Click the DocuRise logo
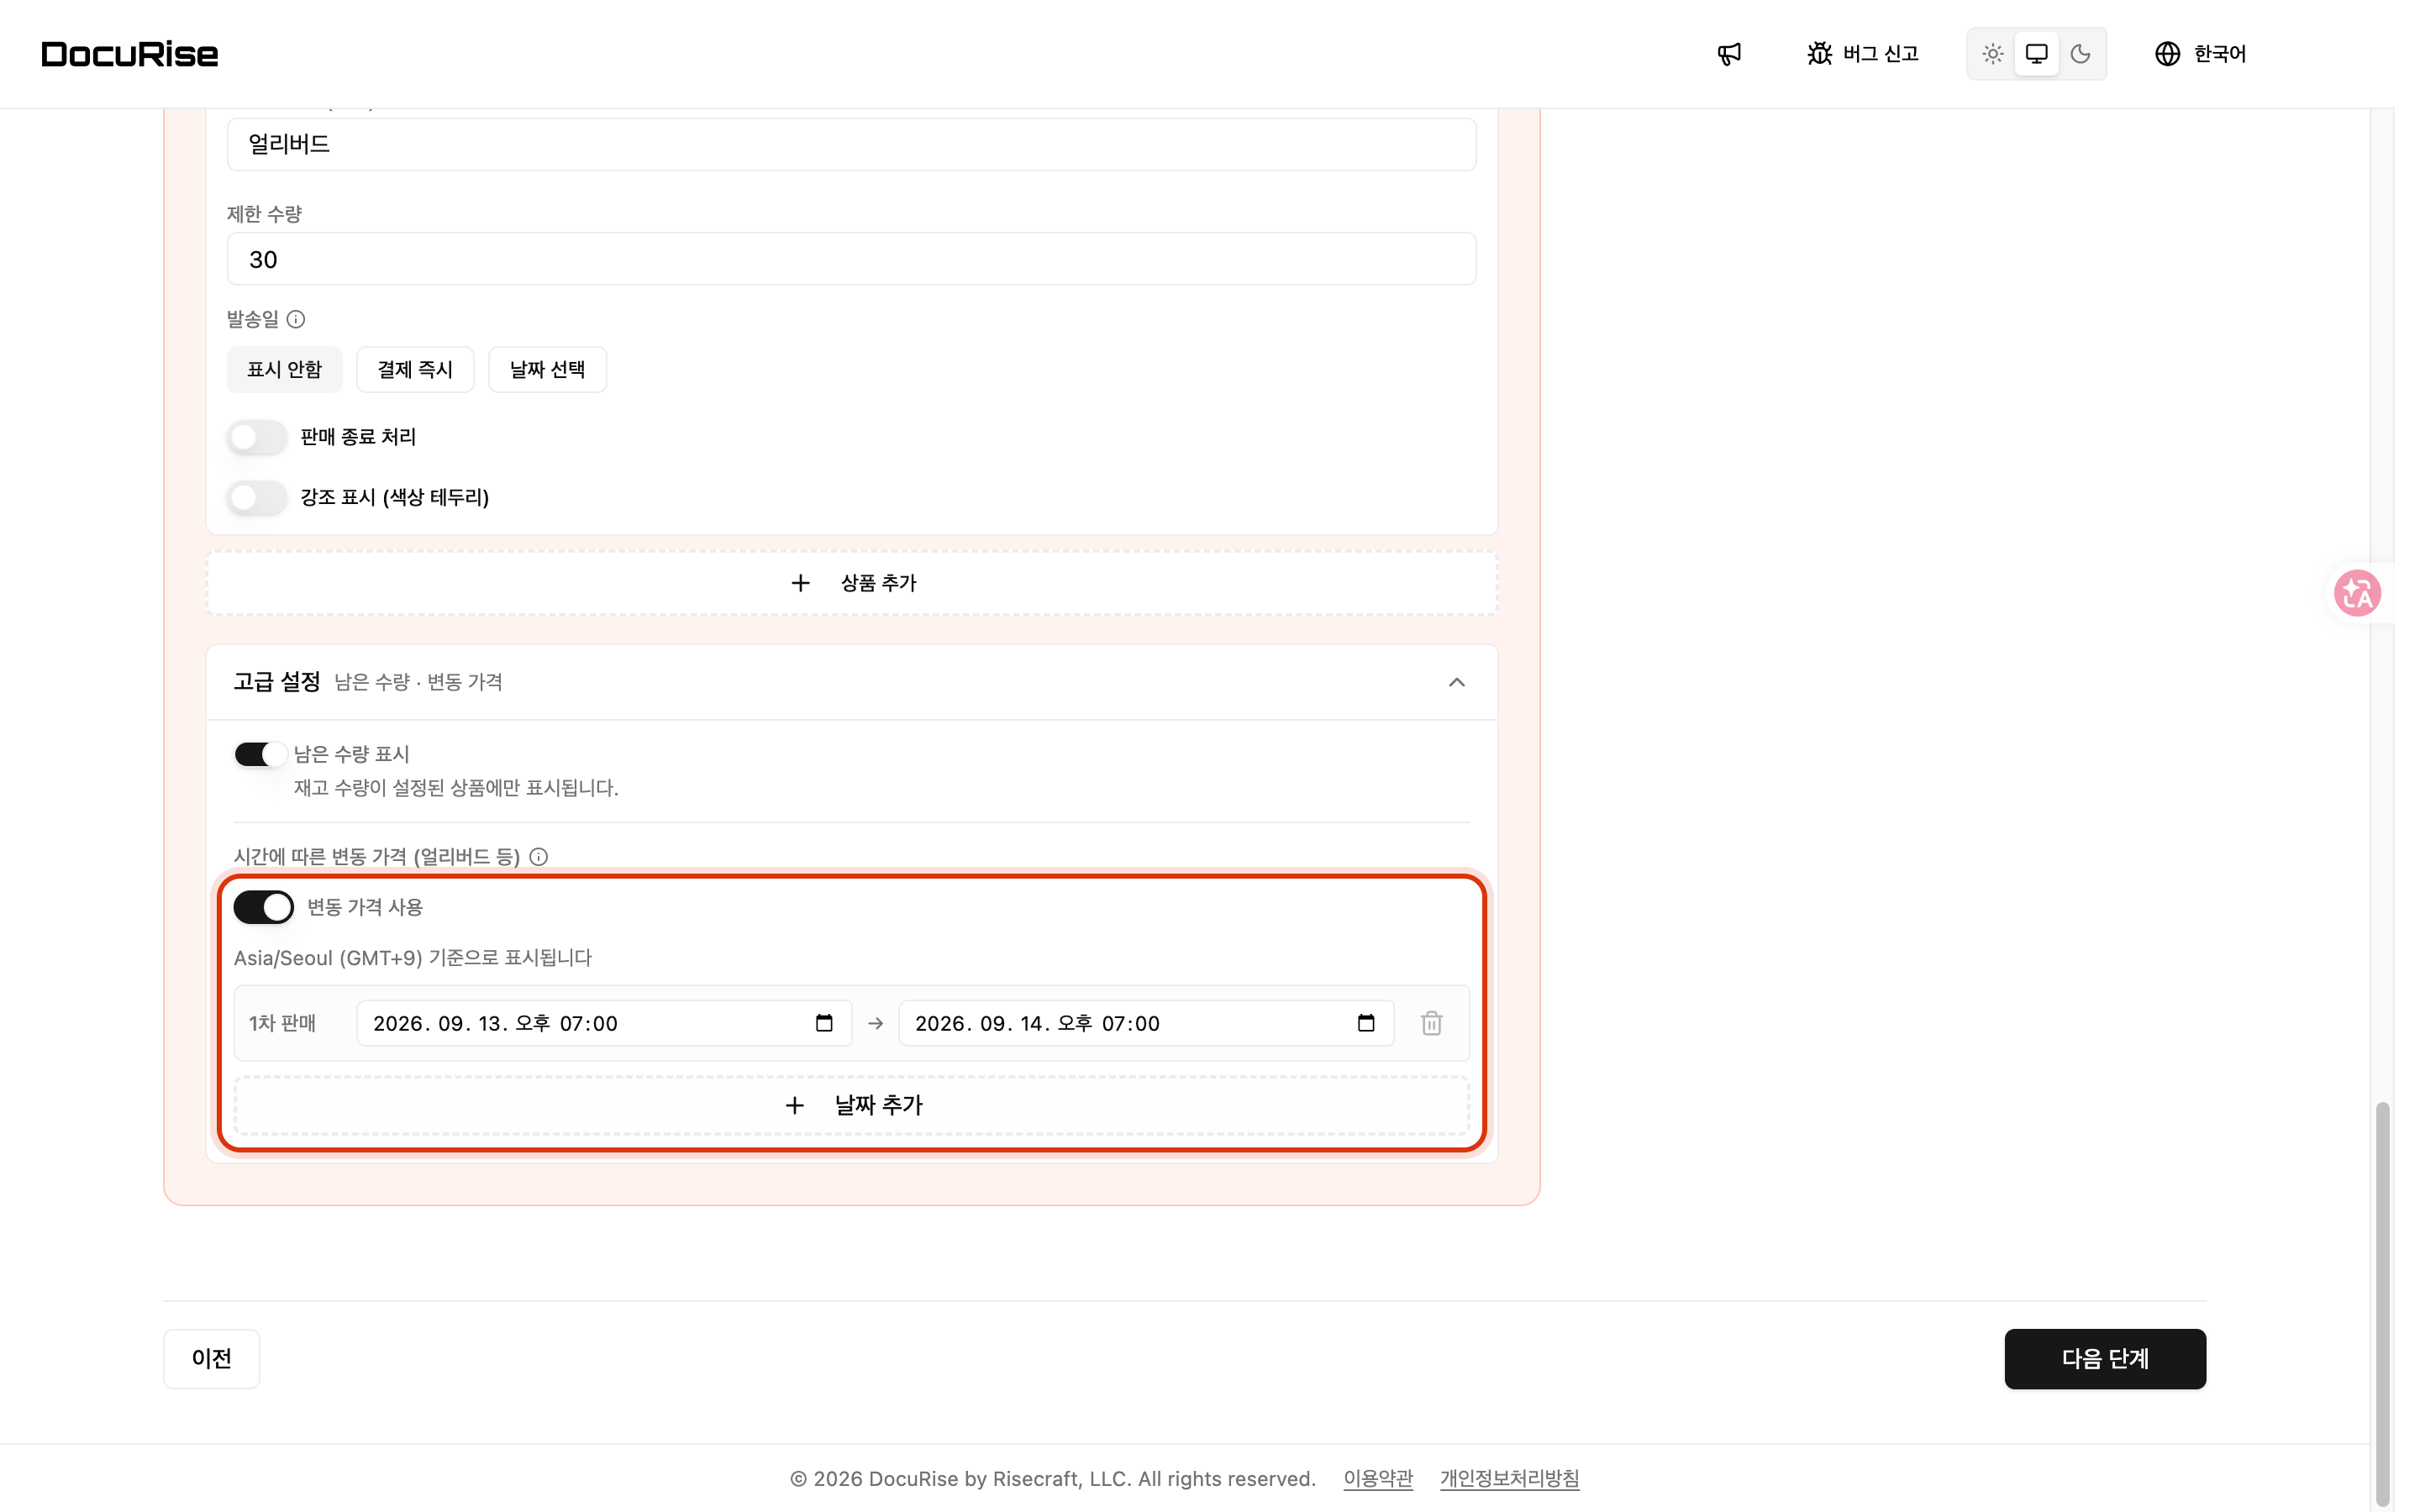The height and width of the screenshot is (1512, 2420). (130, 54)
